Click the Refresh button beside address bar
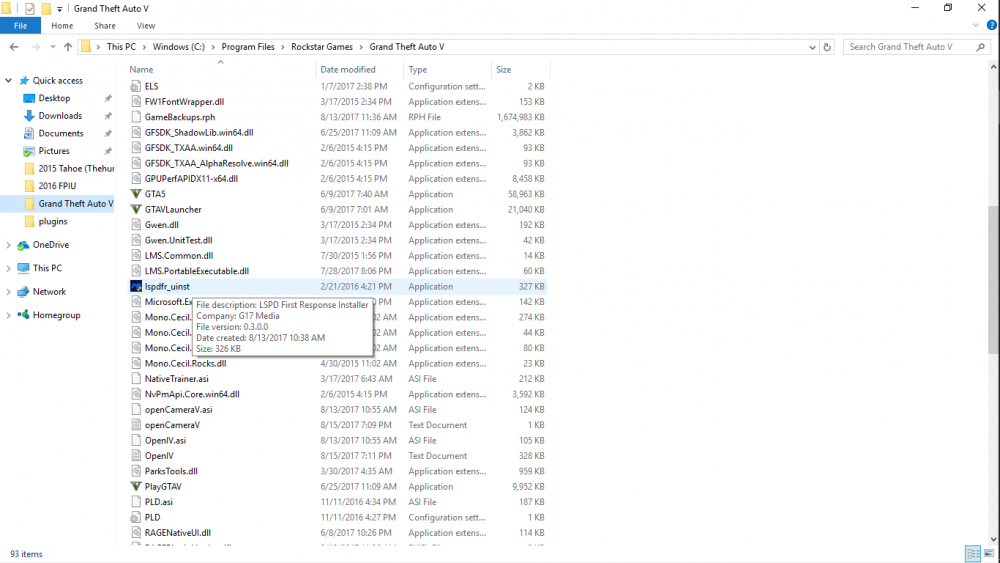This screenshot has width=1000, height=563. [827, 47]
